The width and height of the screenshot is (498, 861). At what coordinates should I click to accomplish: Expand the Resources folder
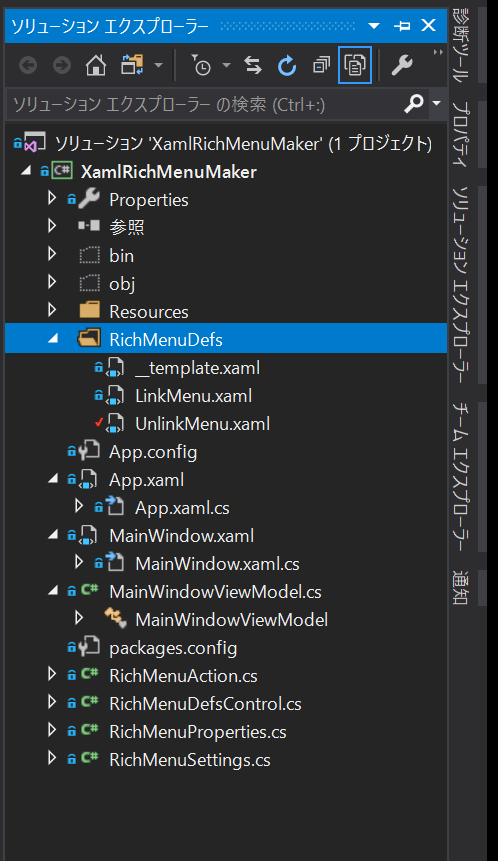pos(52,310)
